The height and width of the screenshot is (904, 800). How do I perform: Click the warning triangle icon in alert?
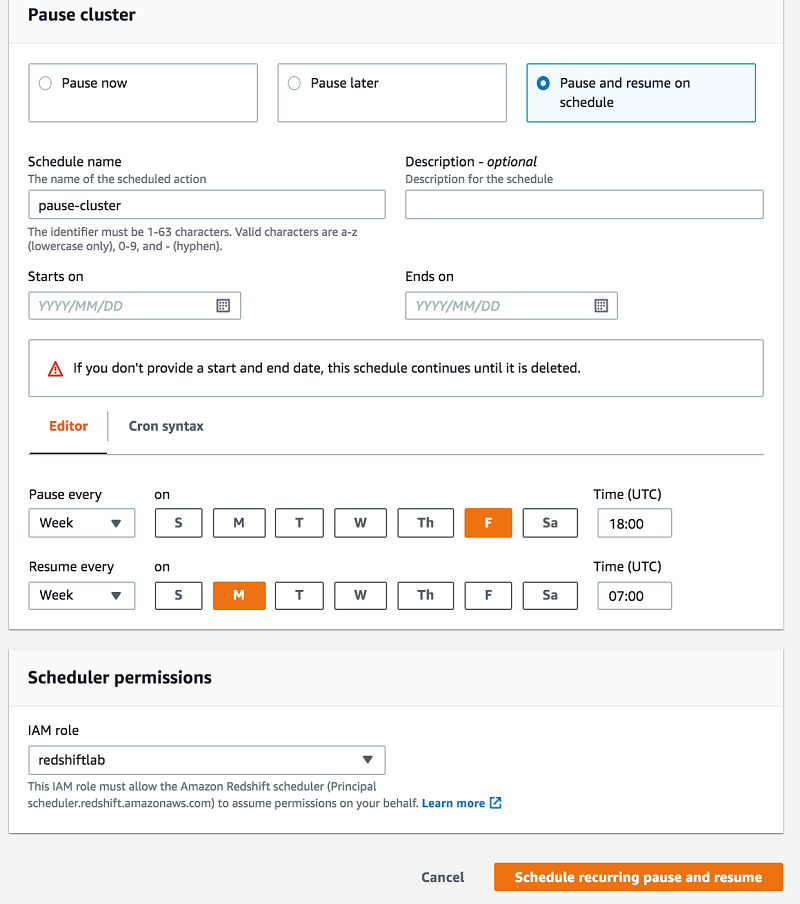(x=56, y=369)
